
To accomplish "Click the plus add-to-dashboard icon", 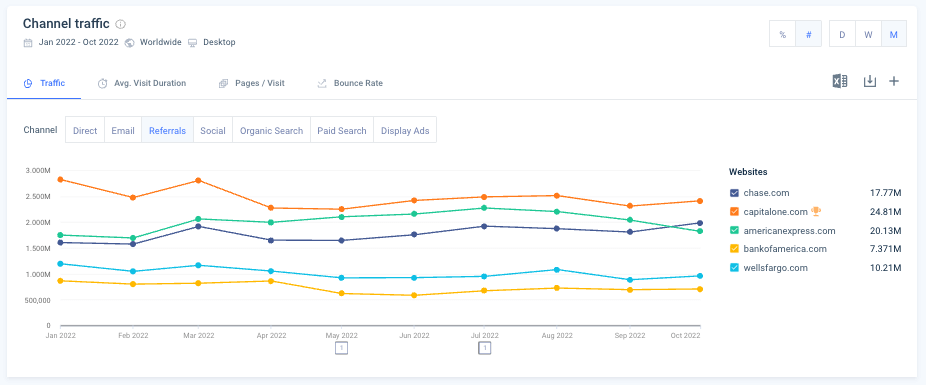I will 894,81.
